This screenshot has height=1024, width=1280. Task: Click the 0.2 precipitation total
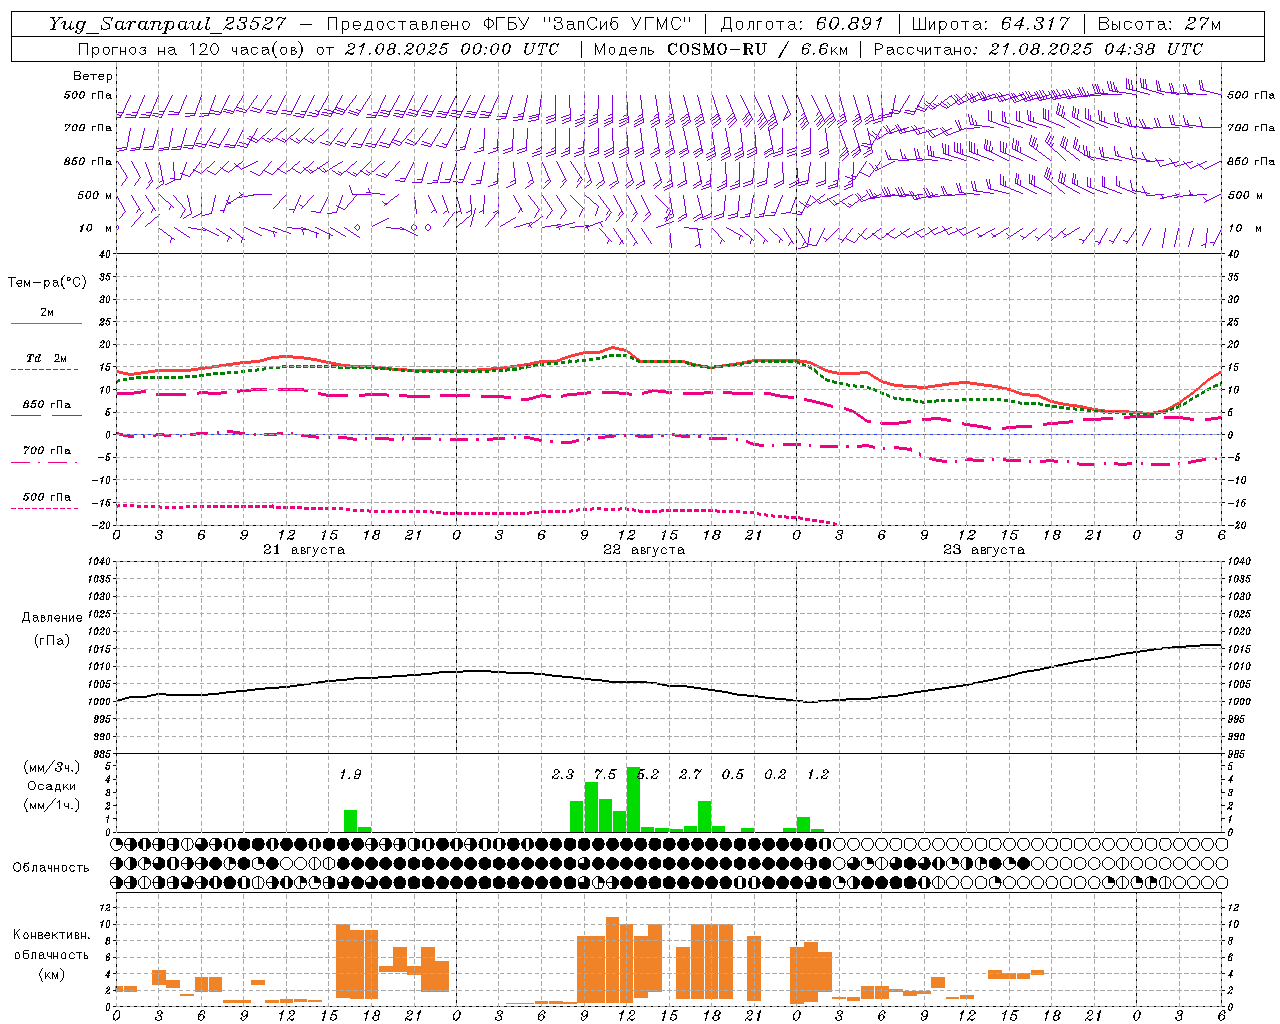coord(775,774)
